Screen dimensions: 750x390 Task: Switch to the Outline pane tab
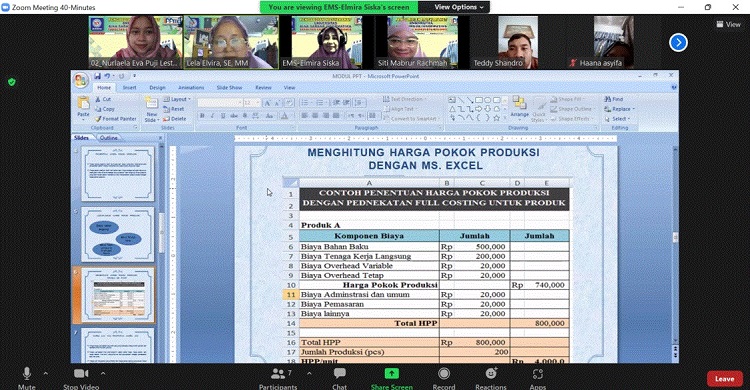pyautogui.click(x=109, y=138)
